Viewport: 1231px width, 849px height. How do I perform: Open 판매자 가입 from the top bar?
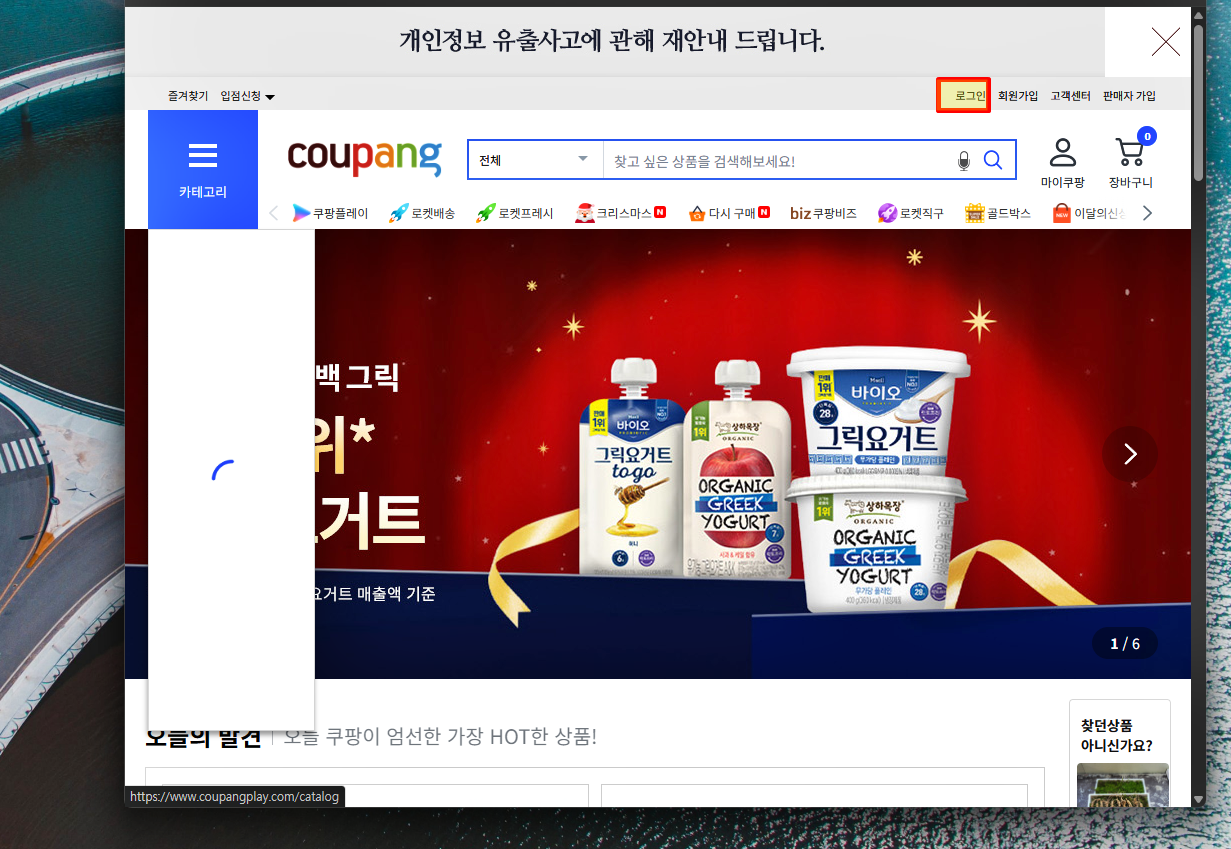(1129, 96)
